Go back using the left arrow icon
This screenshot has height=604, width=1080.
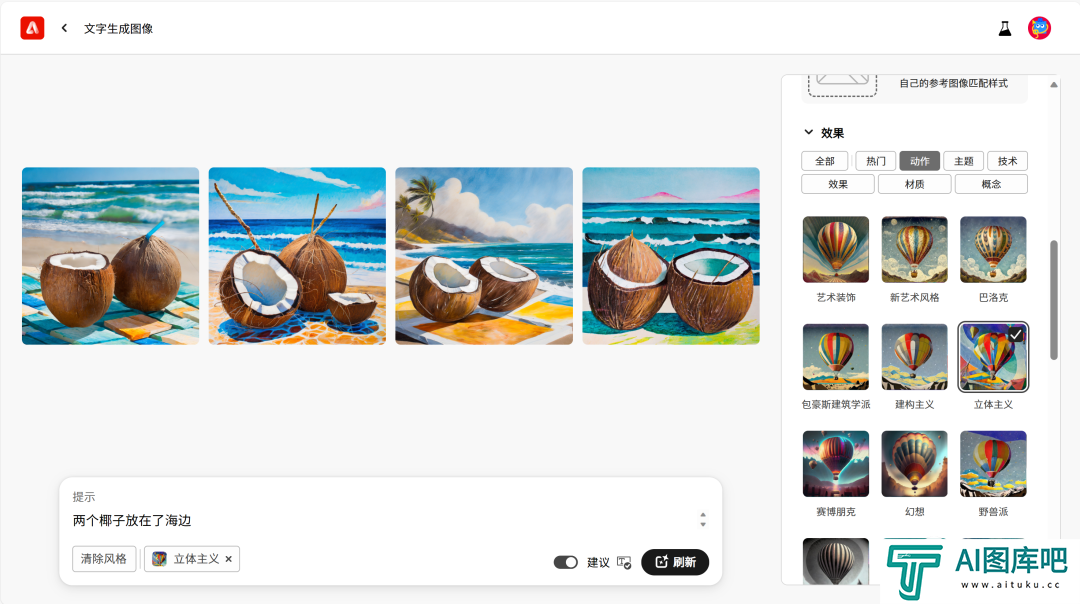[x=64, y=28]
